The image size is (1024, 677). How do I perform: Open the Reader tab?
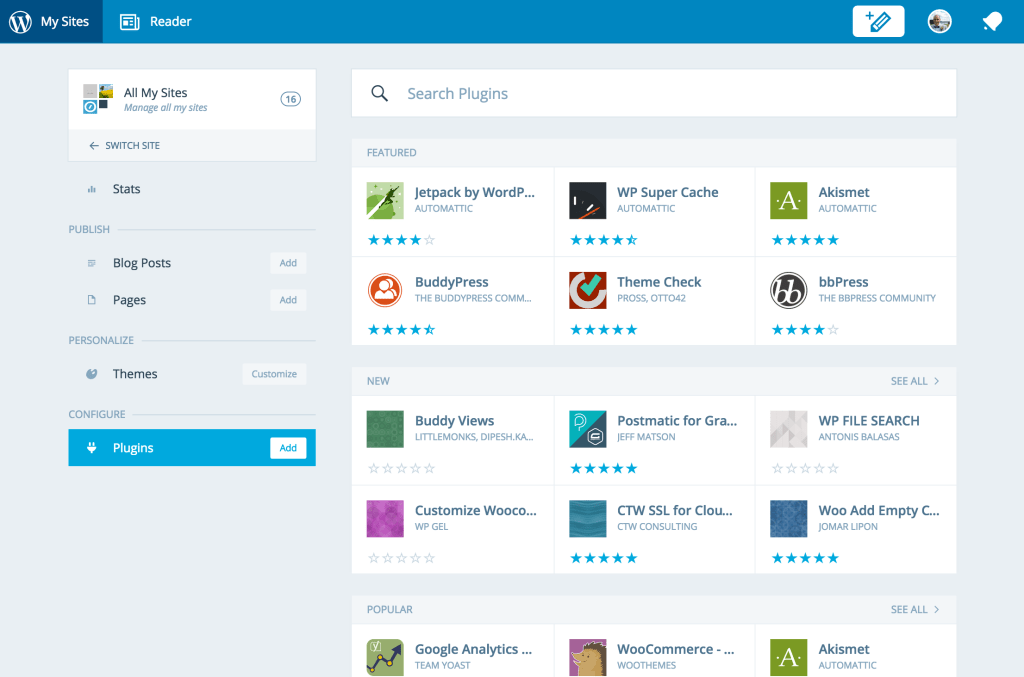coord(155,22)
